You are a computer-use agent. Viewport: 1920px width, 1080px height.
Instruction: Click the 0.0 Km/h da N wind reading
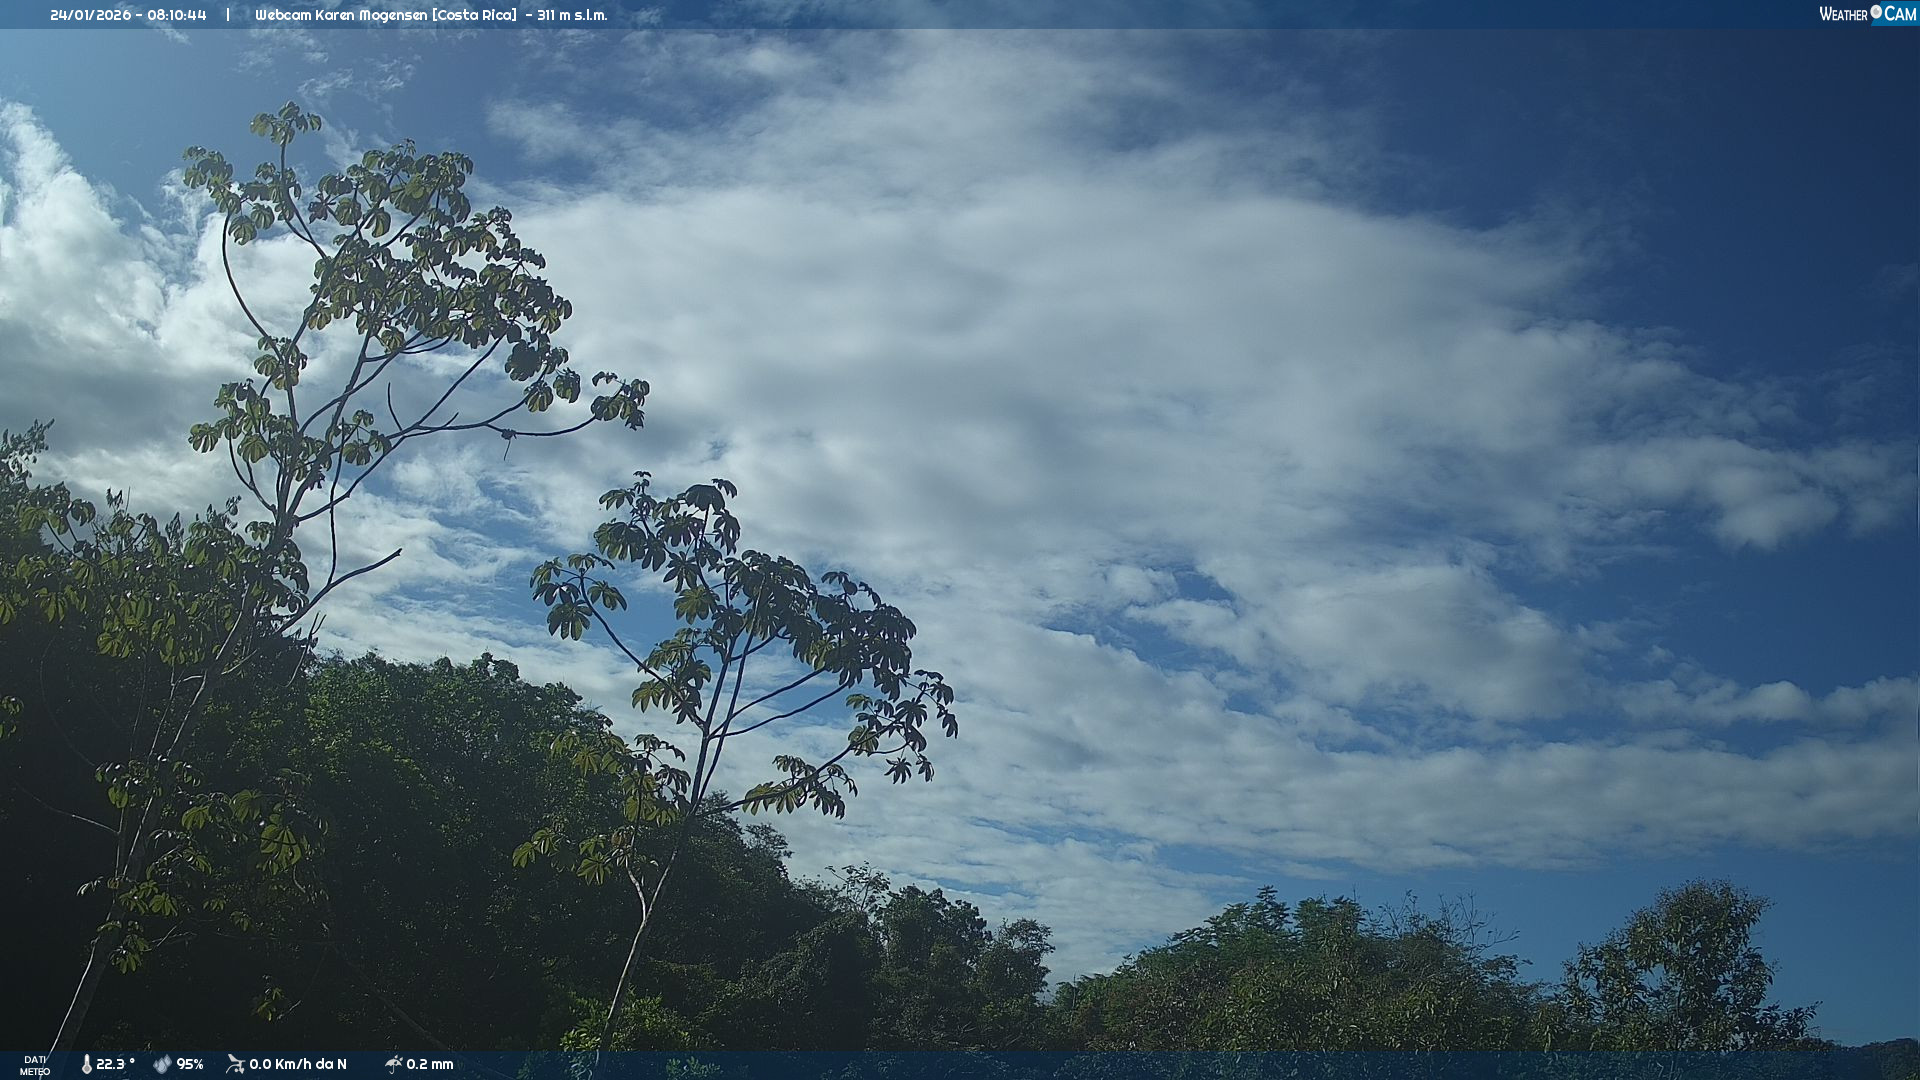click(x=298, y=1065)
